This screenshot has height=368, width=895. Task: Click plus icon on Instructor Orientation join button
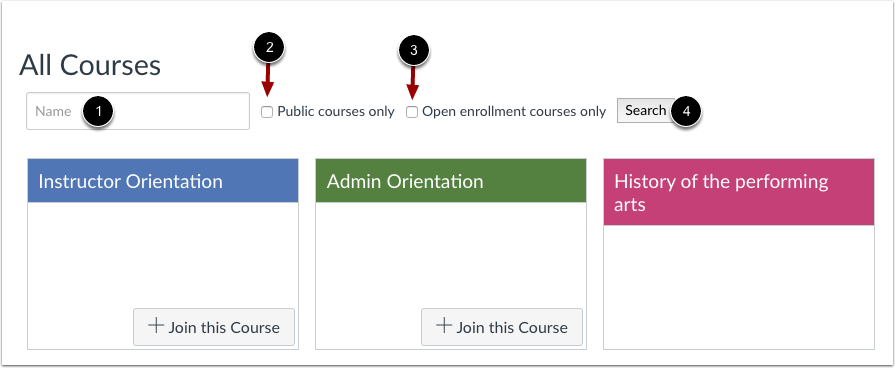click(156, 326)
